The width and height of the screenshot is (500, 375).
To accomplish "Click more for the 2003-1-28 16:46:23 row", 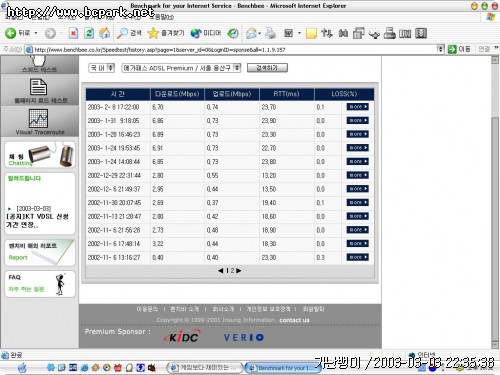I will click(357, 134).
